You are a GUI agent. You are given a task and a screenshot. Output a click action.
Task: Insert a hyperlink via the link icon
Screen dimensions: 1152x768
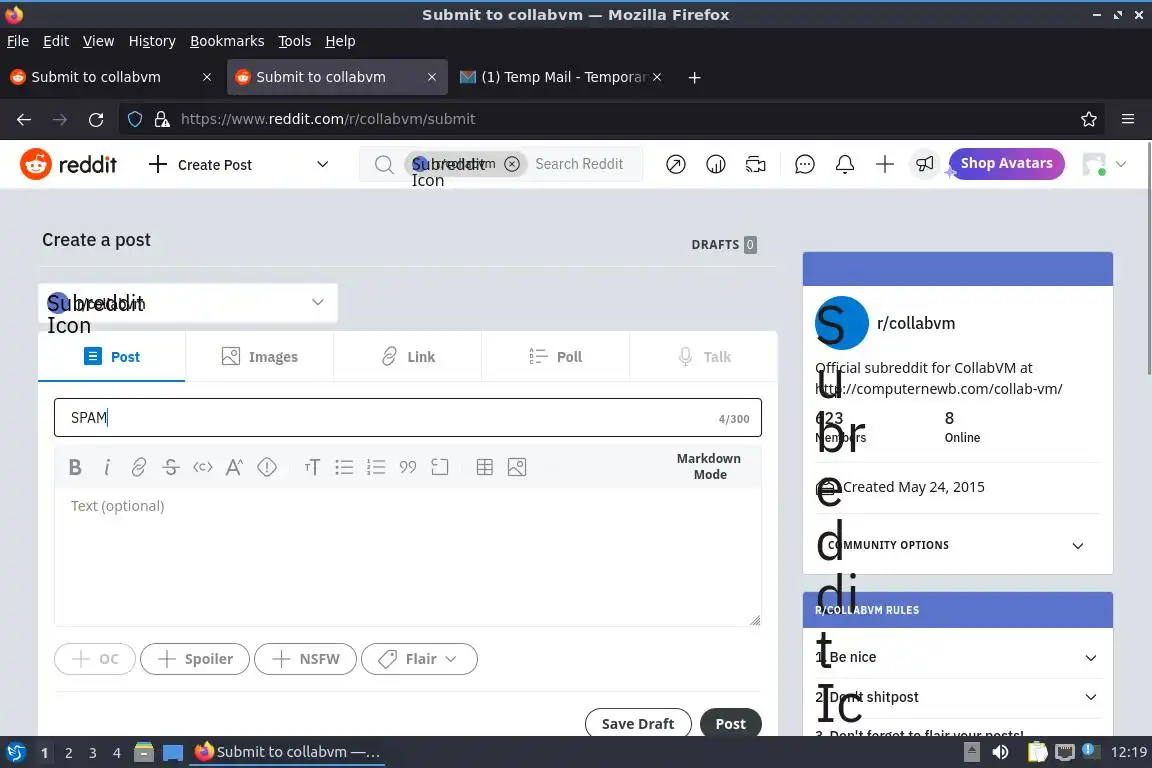pyautogui.click(x=139, y=467)
